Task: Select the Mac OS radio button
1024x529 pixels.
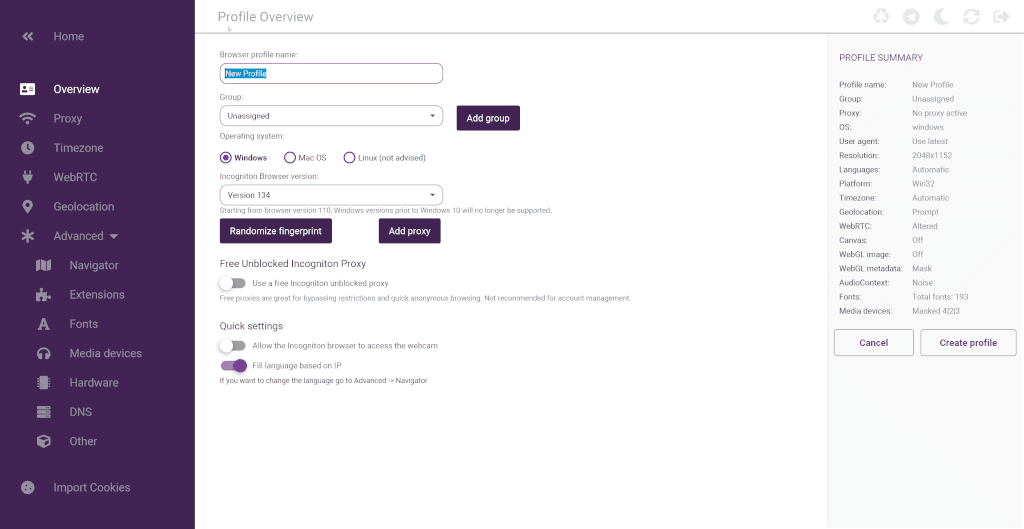Action: (x=291, y=158)
